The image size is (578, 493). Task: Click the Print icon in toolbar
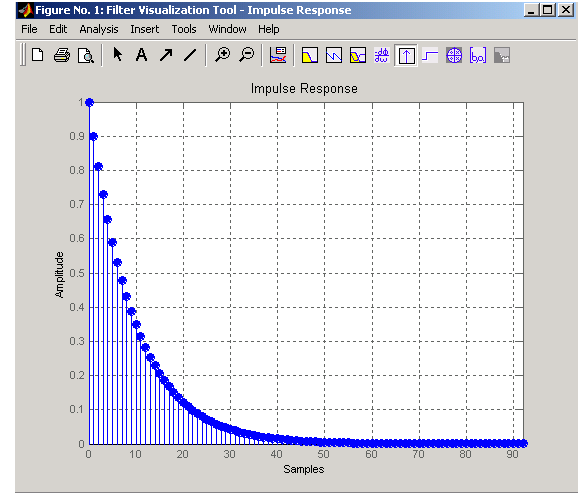click(62, 55)
